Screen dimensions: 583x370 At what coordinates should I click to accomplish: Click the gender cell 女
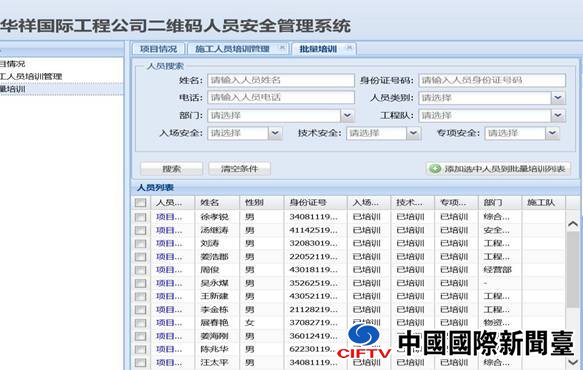[249, 323]
